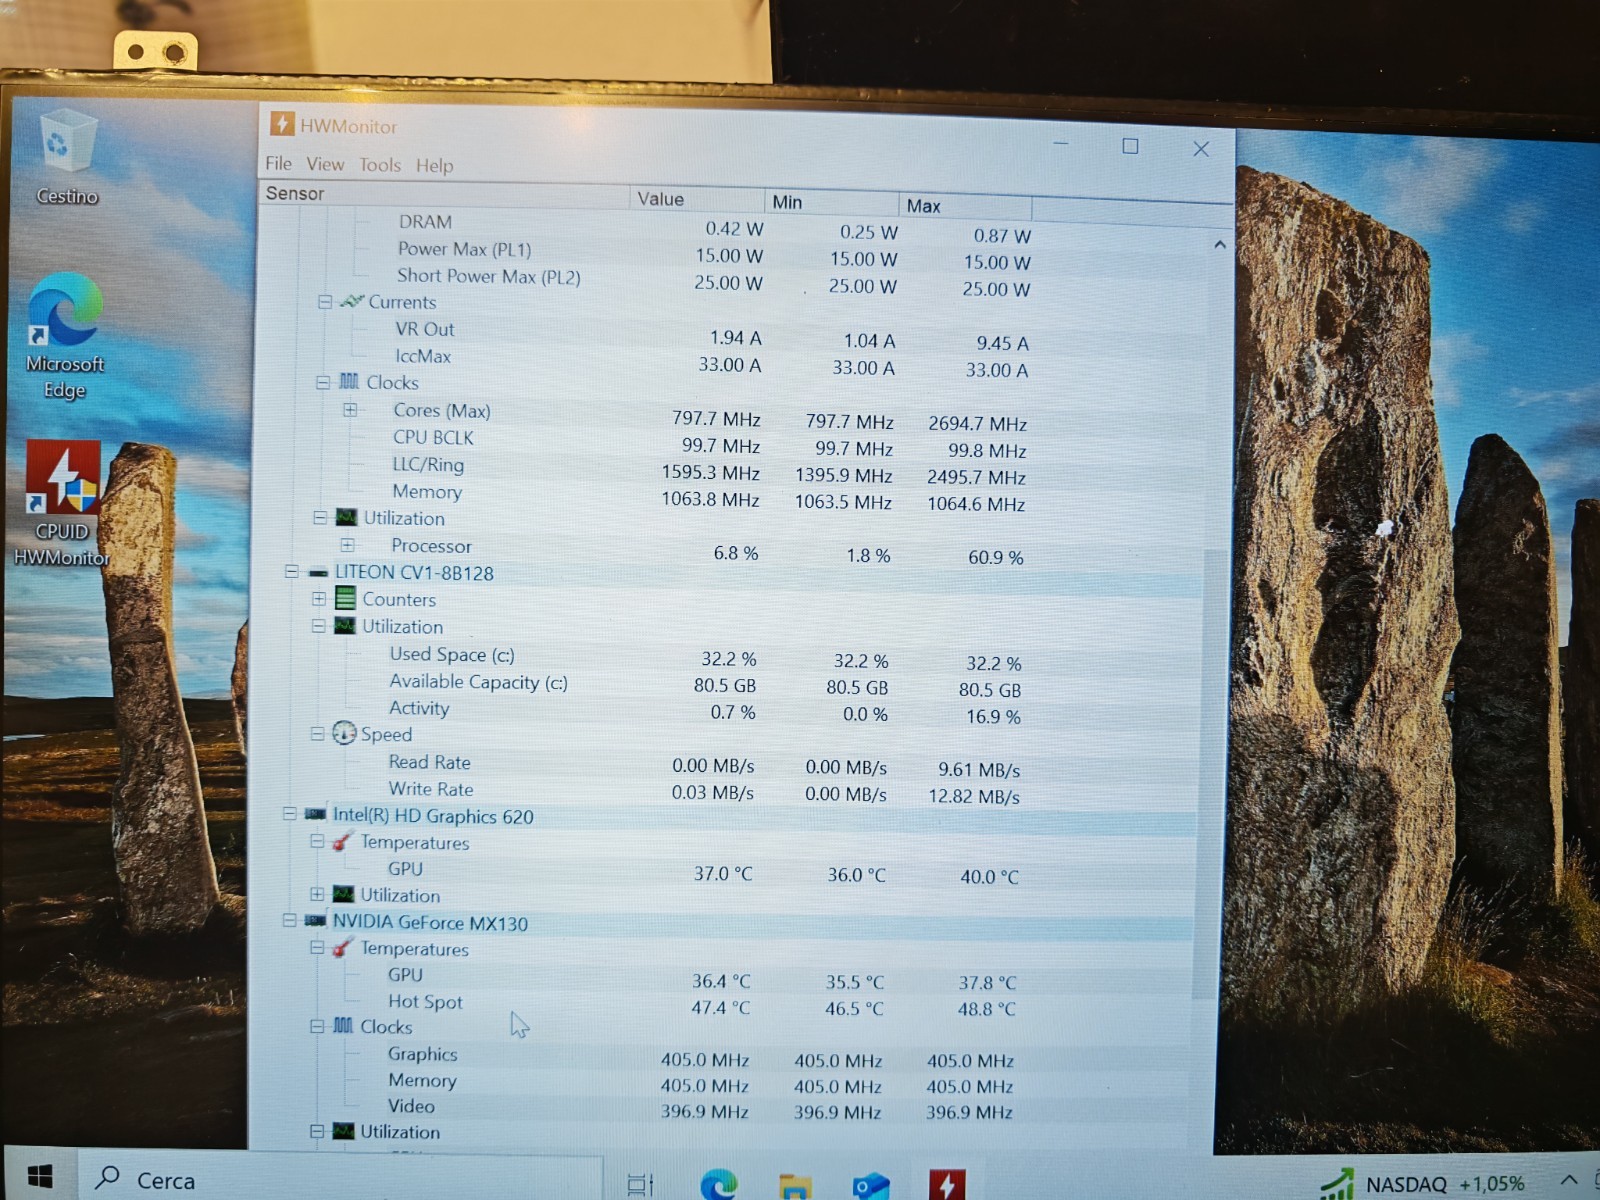Expand Utilization under Intel HD Graphics 620
Image resolution: width=1600 pixels, height=1200 pixels.
pos(317,894)
